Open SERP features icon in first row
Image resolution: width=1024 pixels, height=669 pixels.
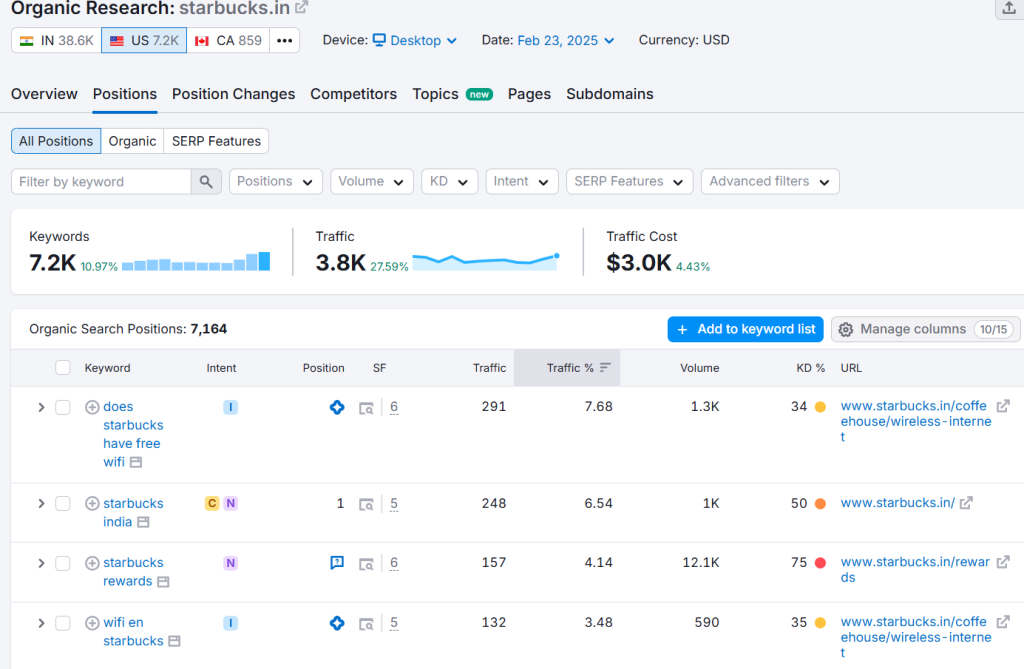coord(366,408)
